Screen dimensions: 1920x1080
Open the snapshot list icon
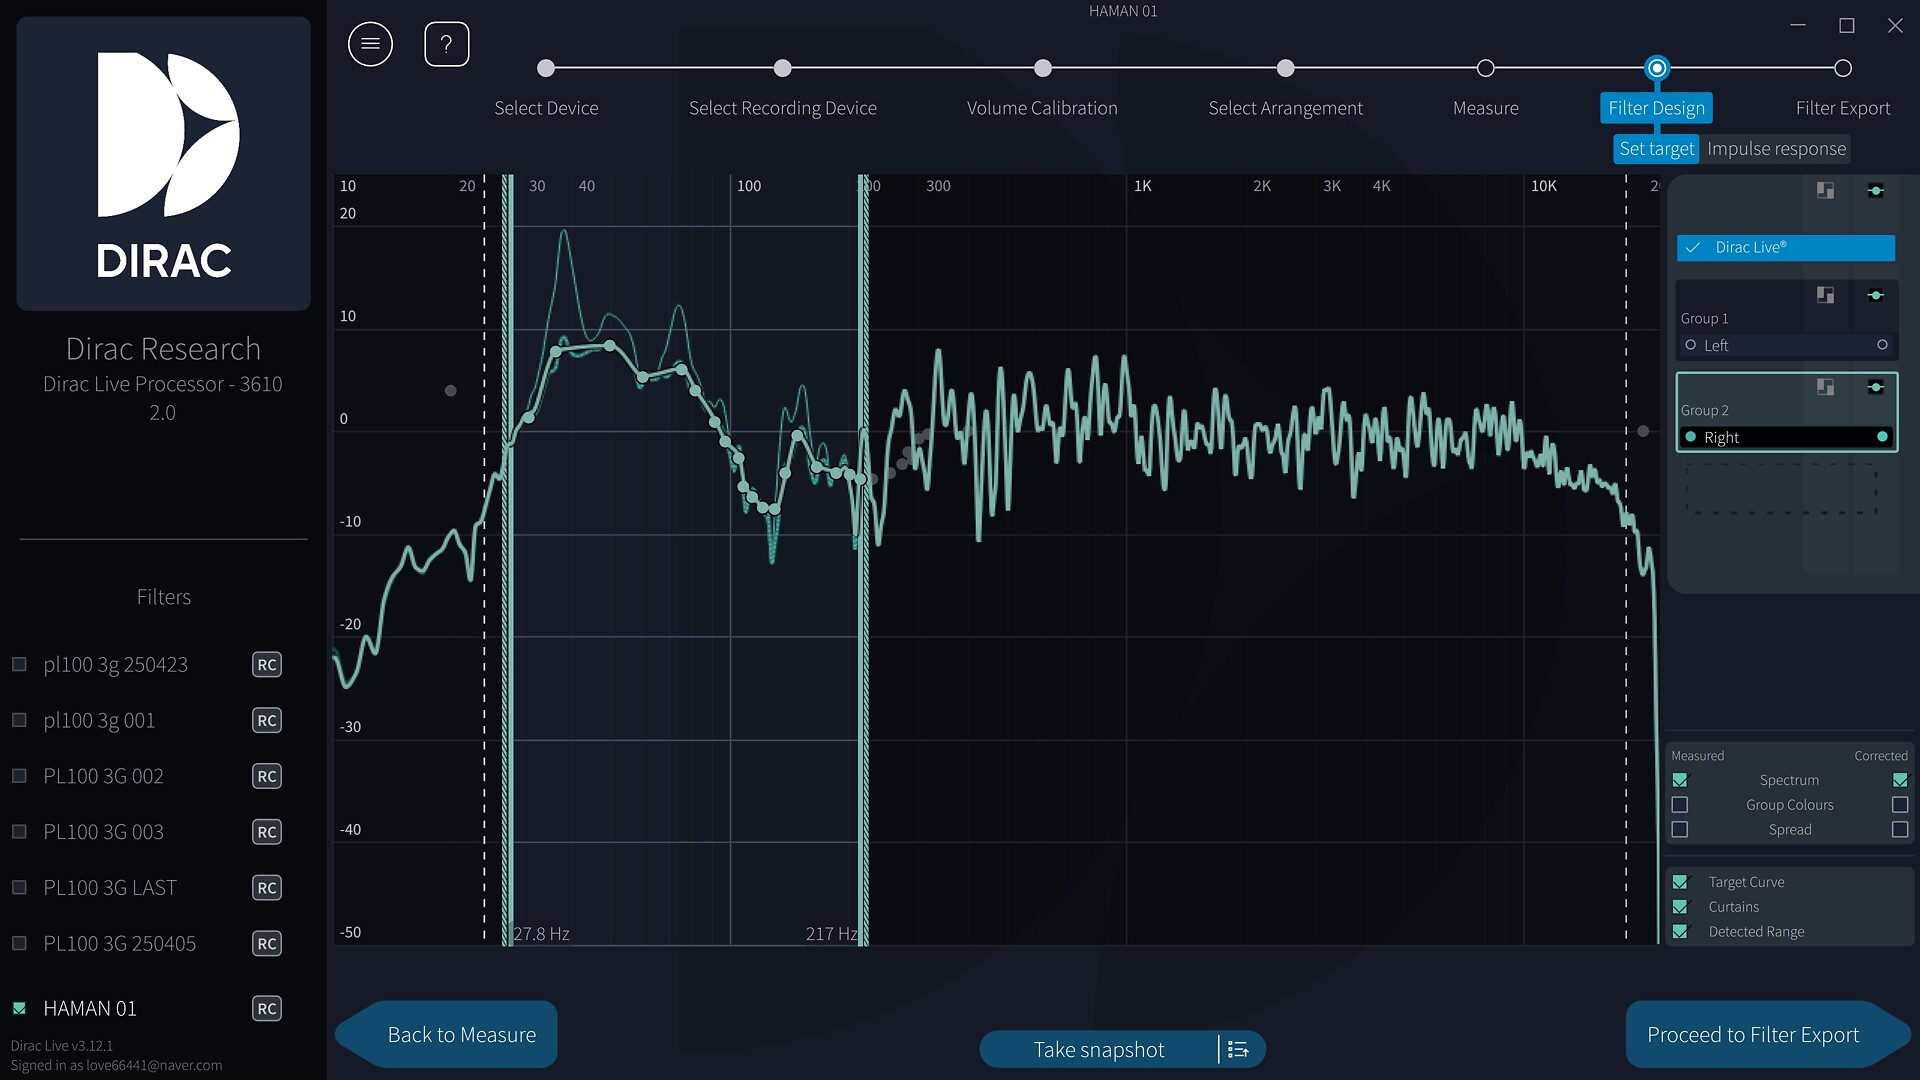(1238, 1050)
